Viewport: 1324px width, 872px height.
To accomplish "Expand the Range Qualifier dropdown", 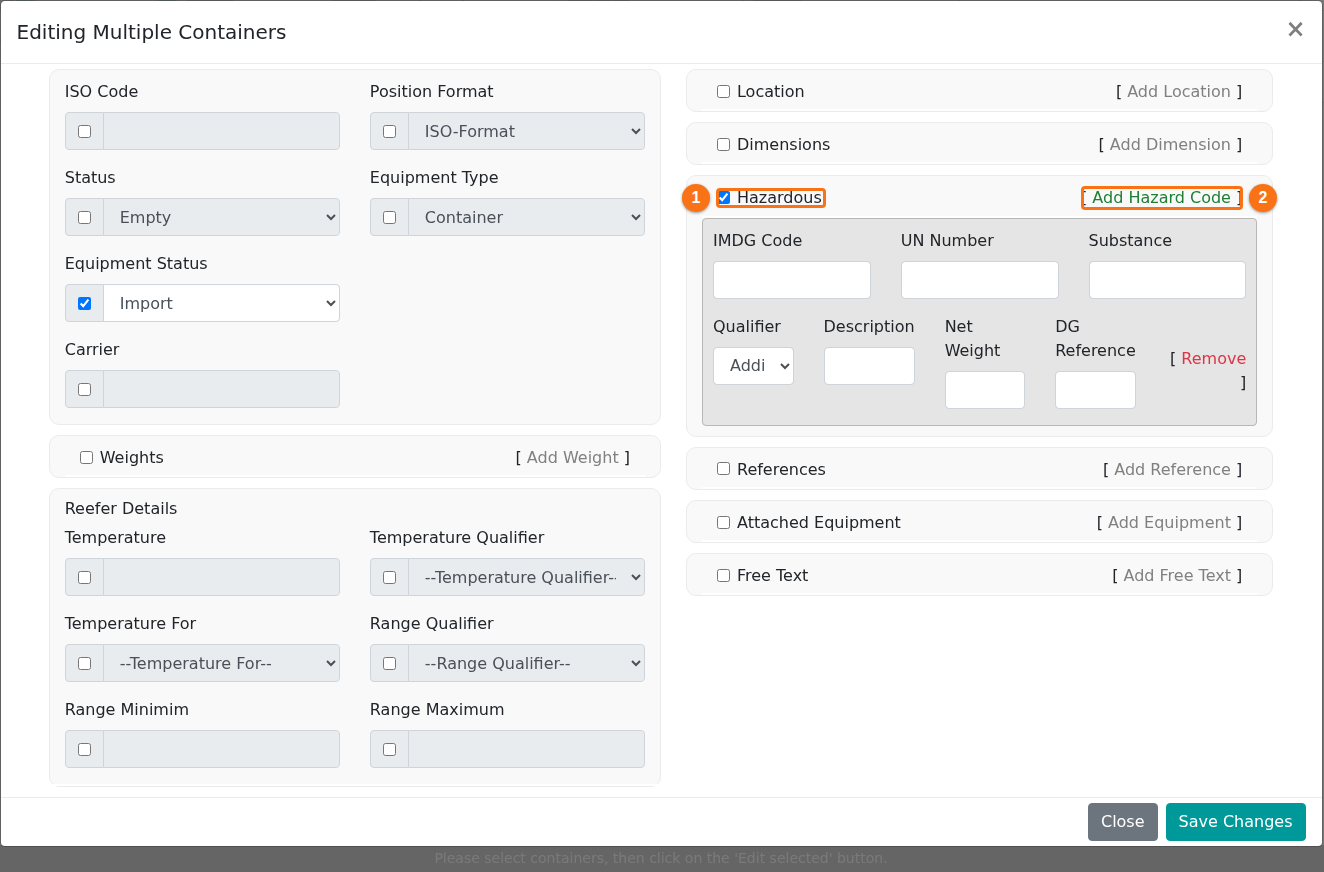I will coord(526,663).
